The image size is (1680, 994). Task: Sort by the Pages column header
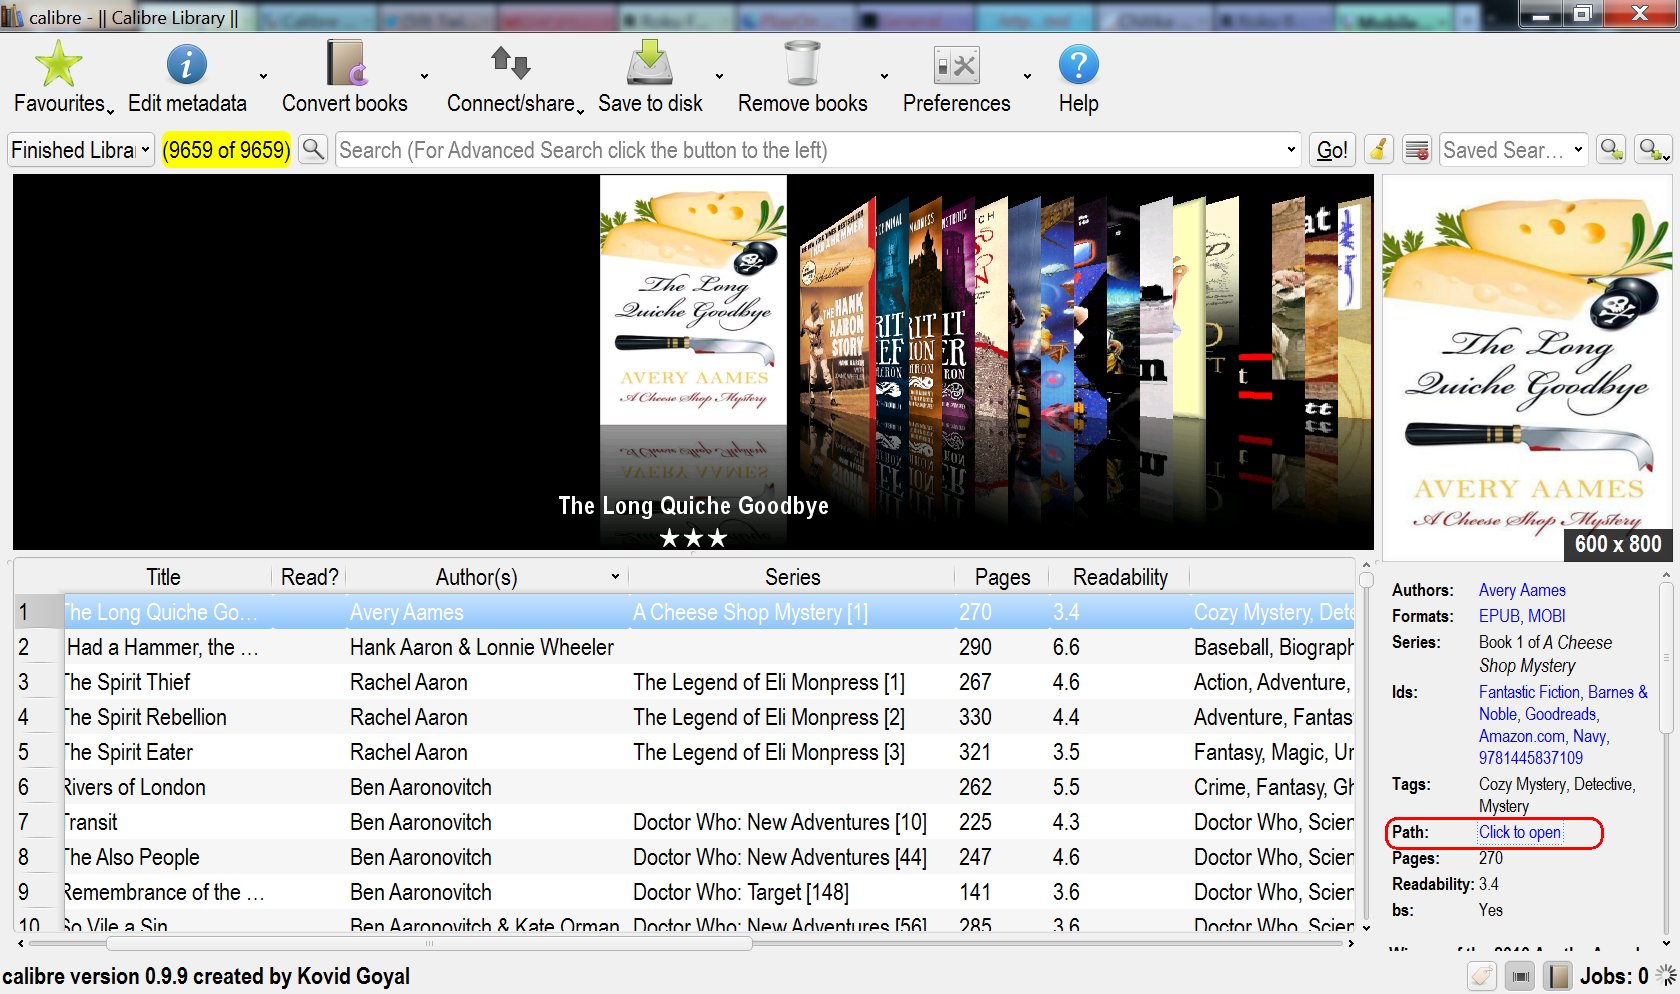(1002, 577)
